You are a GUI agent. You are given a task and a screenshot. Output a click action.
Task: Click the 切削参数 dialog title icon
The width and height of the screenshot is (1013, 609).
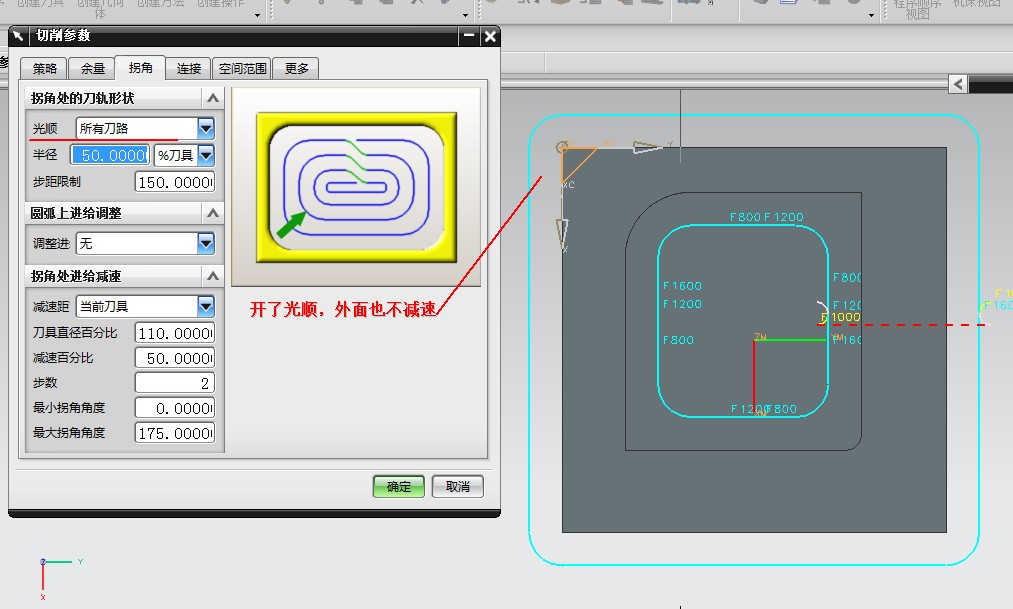point(18,36)
